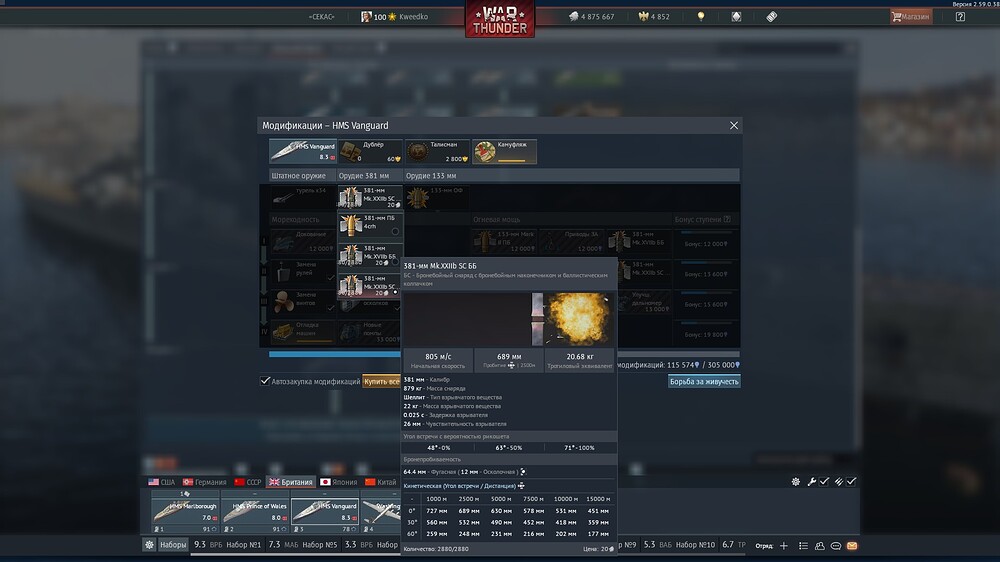This screenshot has width=1000, height=562.
Task: Open the orange mail envelope icon
Action: coord(852,546)
